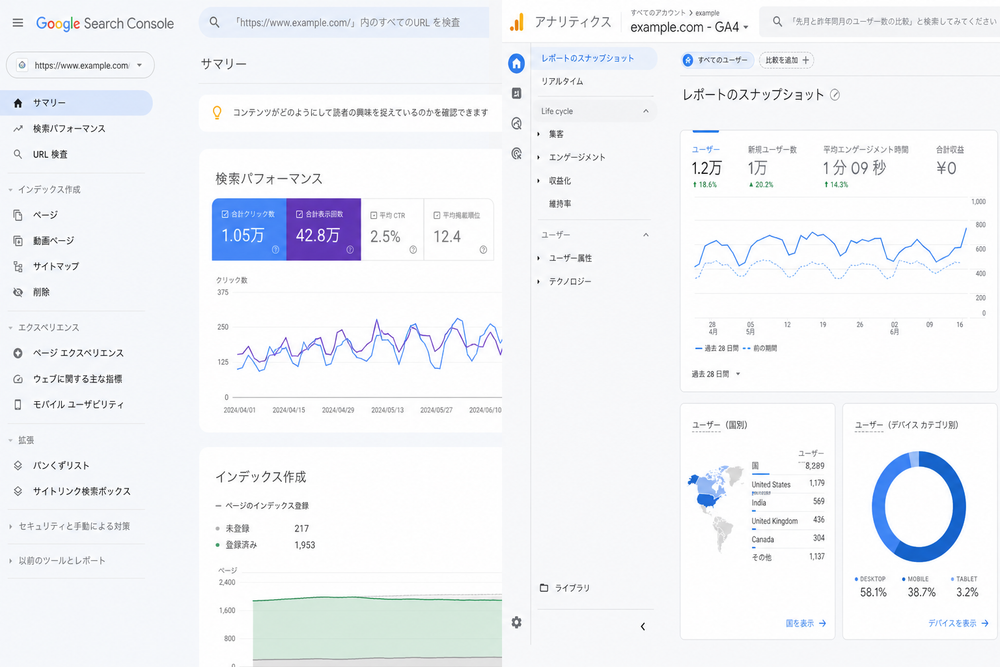1000x667 pixels.
Task: Open the Analytics reports icon in rail
Action: [517, 93]
